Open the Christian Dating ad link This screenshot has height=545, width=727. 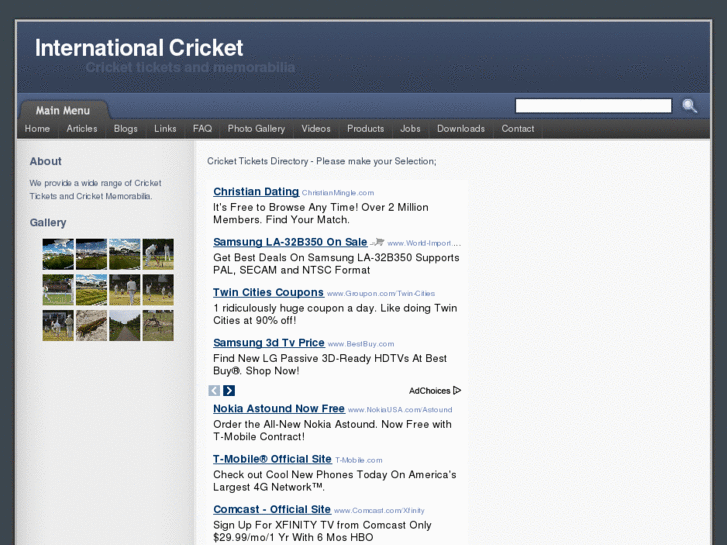[256, 192]
